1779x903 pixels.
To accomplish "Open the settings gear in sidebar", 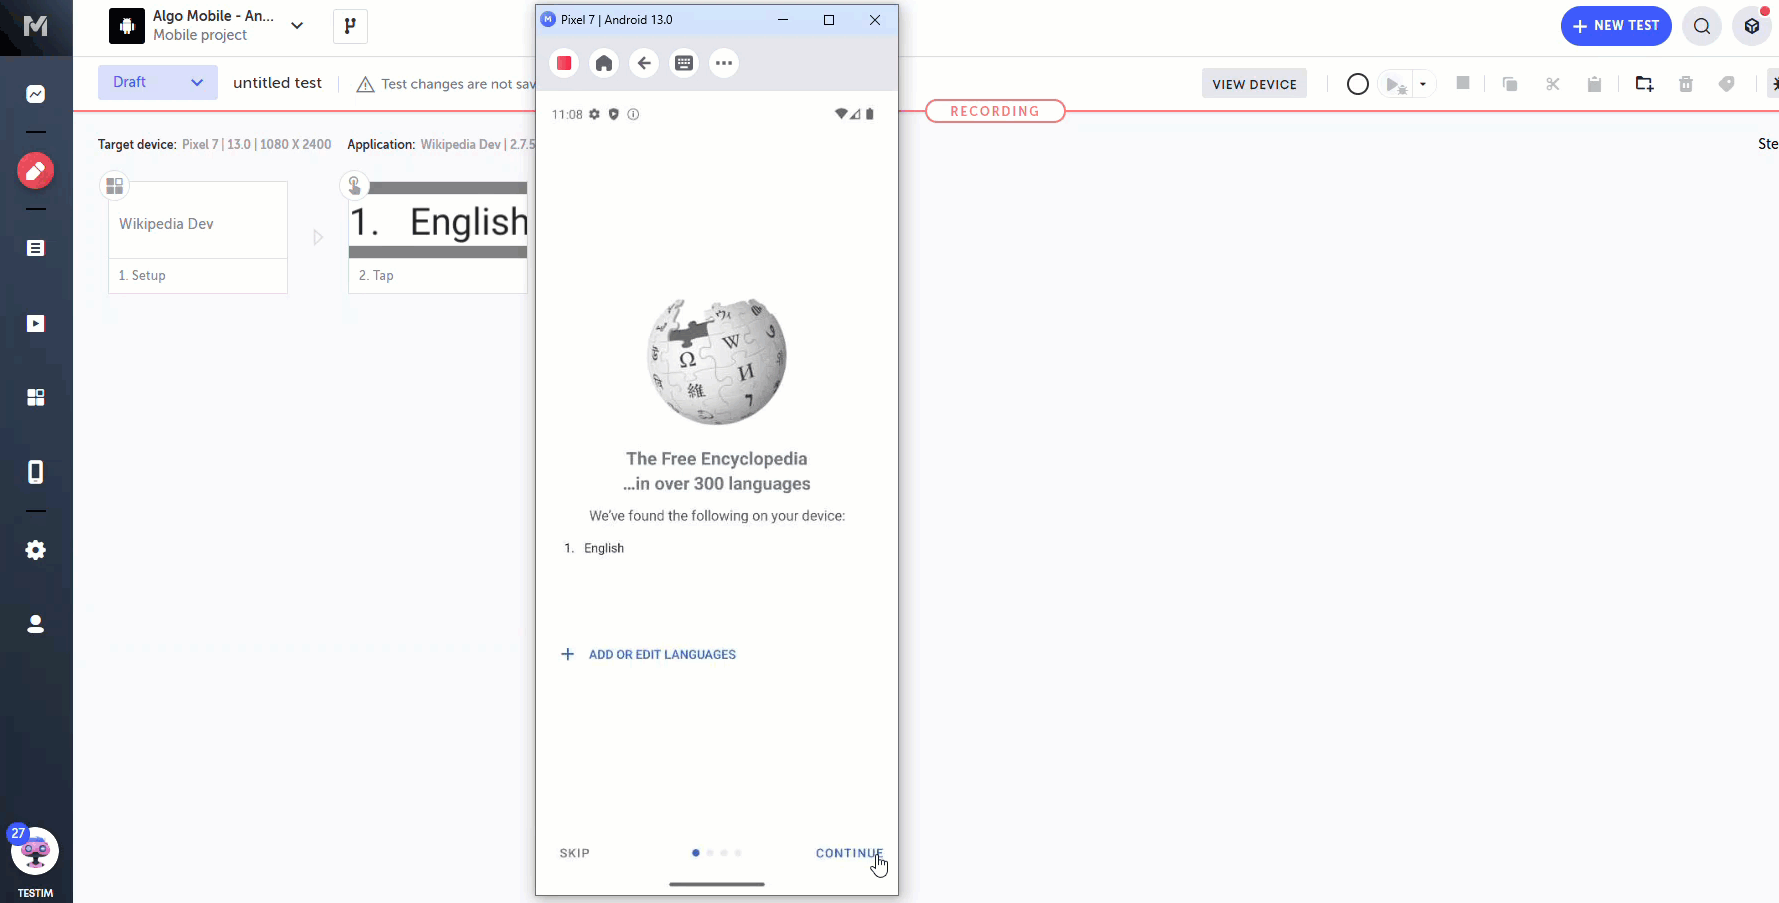I will (x=36, y=550).
